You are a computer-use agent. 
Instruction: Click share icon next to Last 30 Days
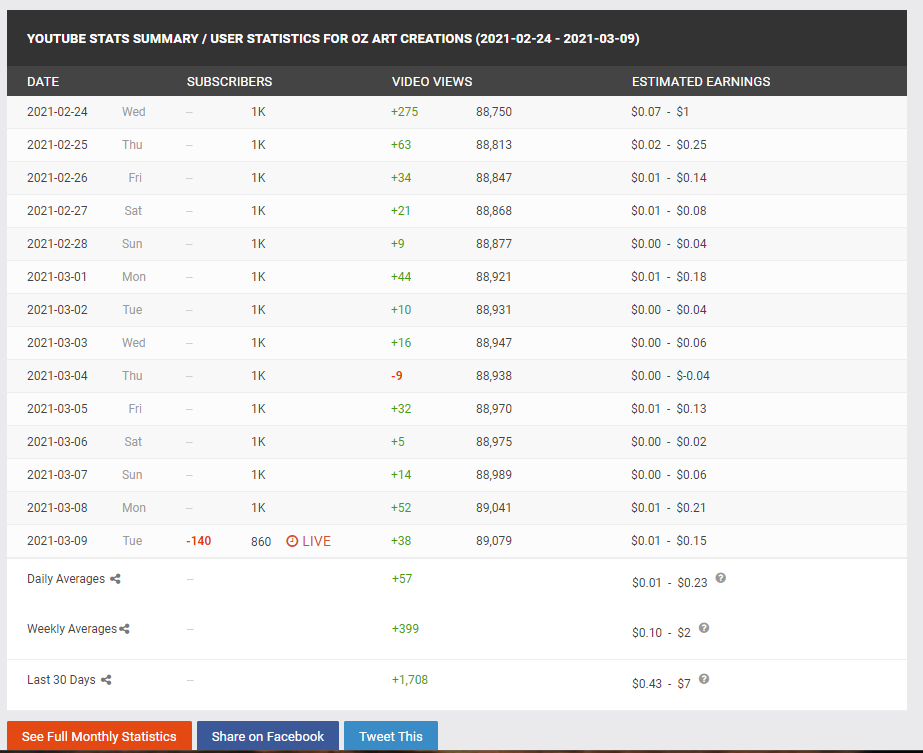[106, 680]
